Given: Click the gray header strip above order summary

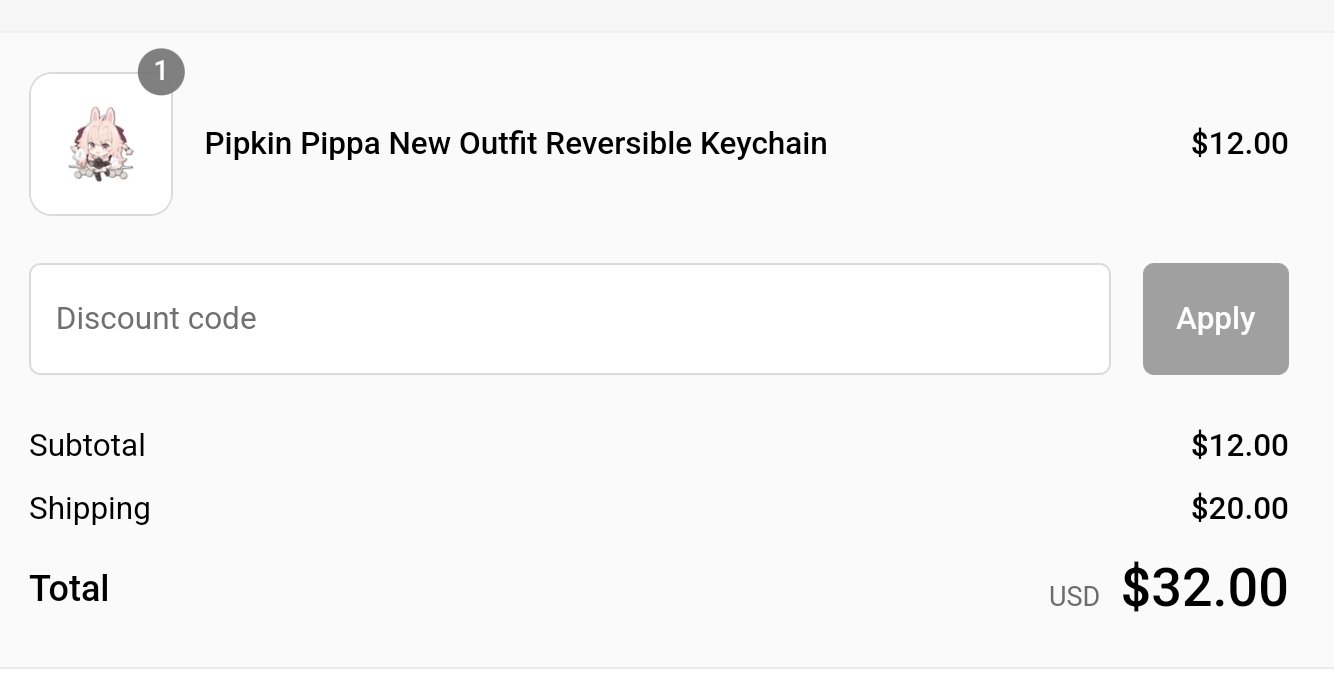Looking at the screenshot, I should click(667, 15).
